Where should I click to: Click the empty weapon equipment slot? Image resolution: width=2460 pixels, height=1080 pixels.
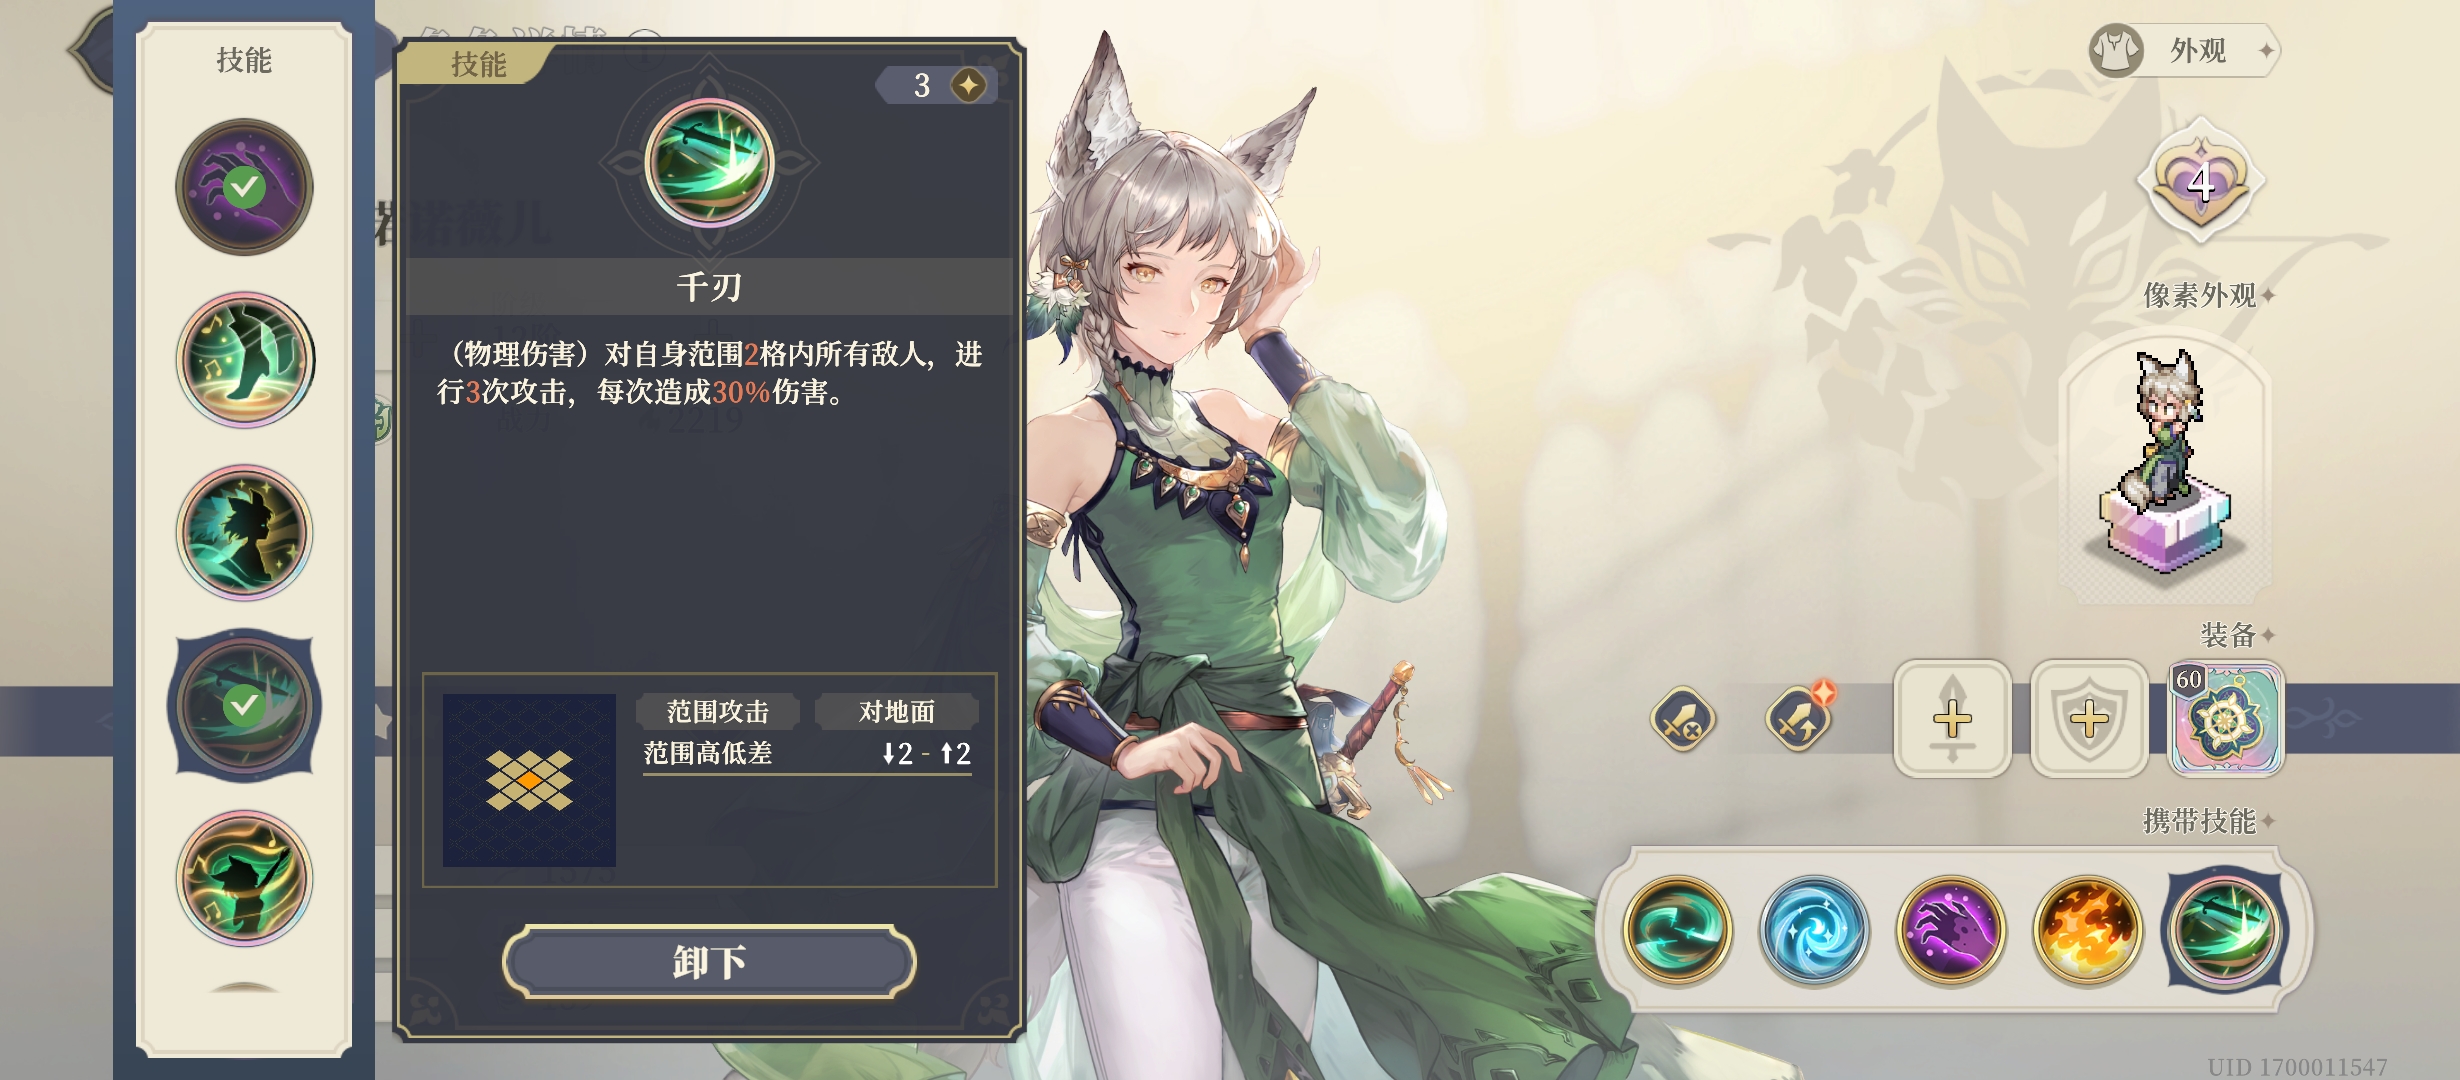(1952, 718)
